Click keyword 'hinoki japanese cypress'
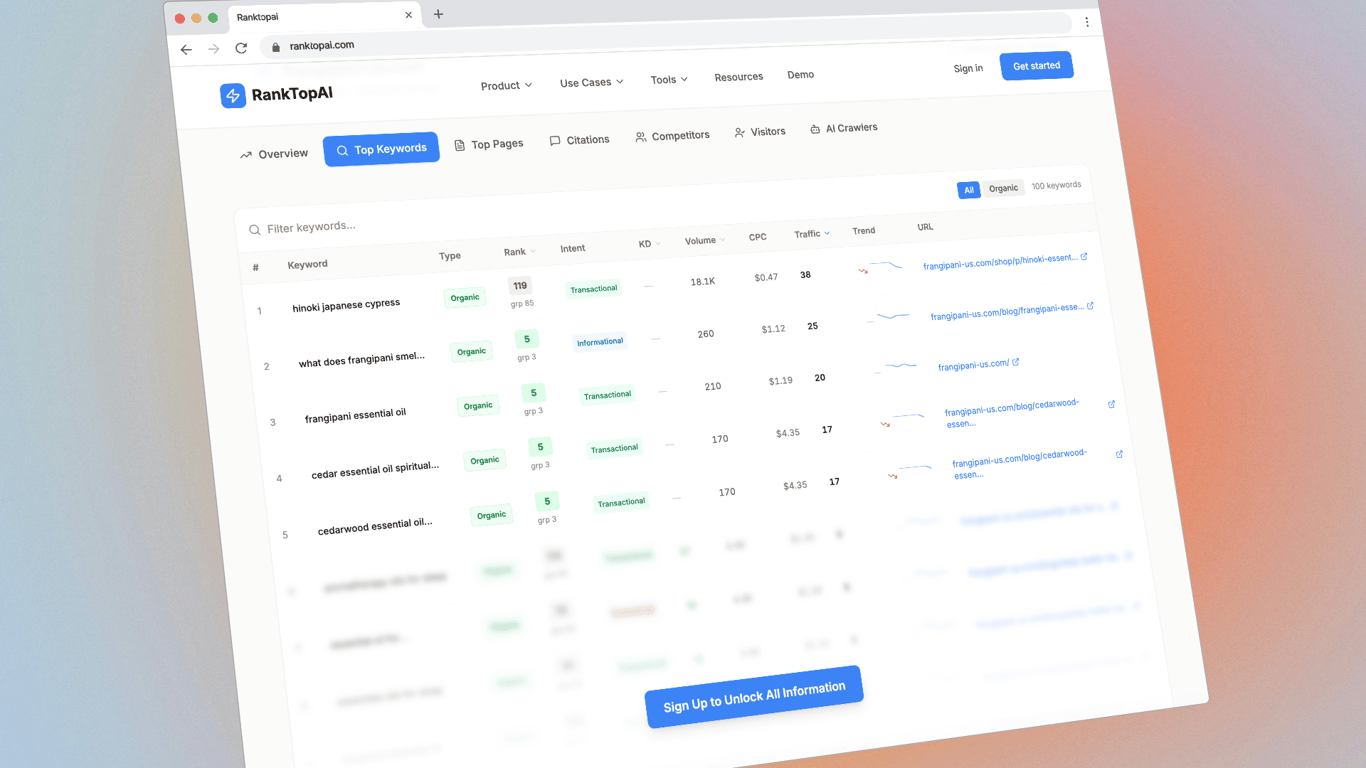The width and height of the screenshot is (1366, 768). click(x=346, y=305)
